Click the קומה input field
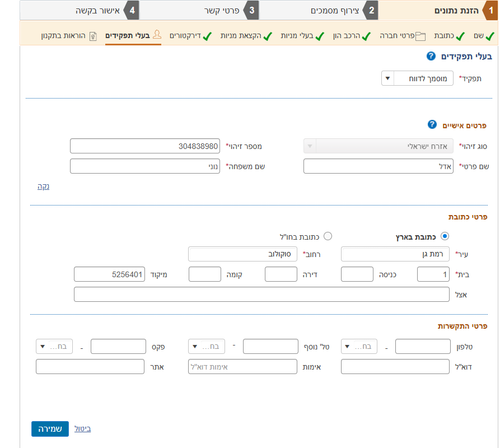The height and width of the screenshot is (448, 500). click(205, 274)
